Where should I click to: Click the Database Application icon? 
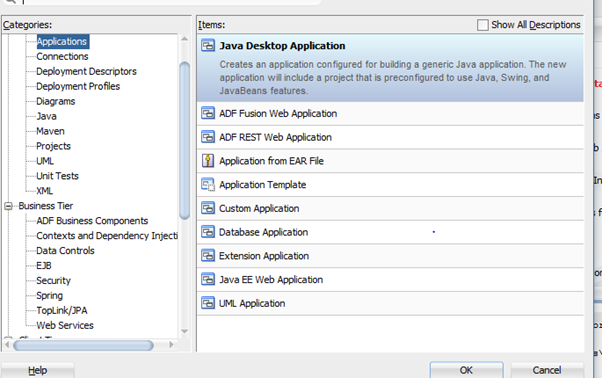208,232
